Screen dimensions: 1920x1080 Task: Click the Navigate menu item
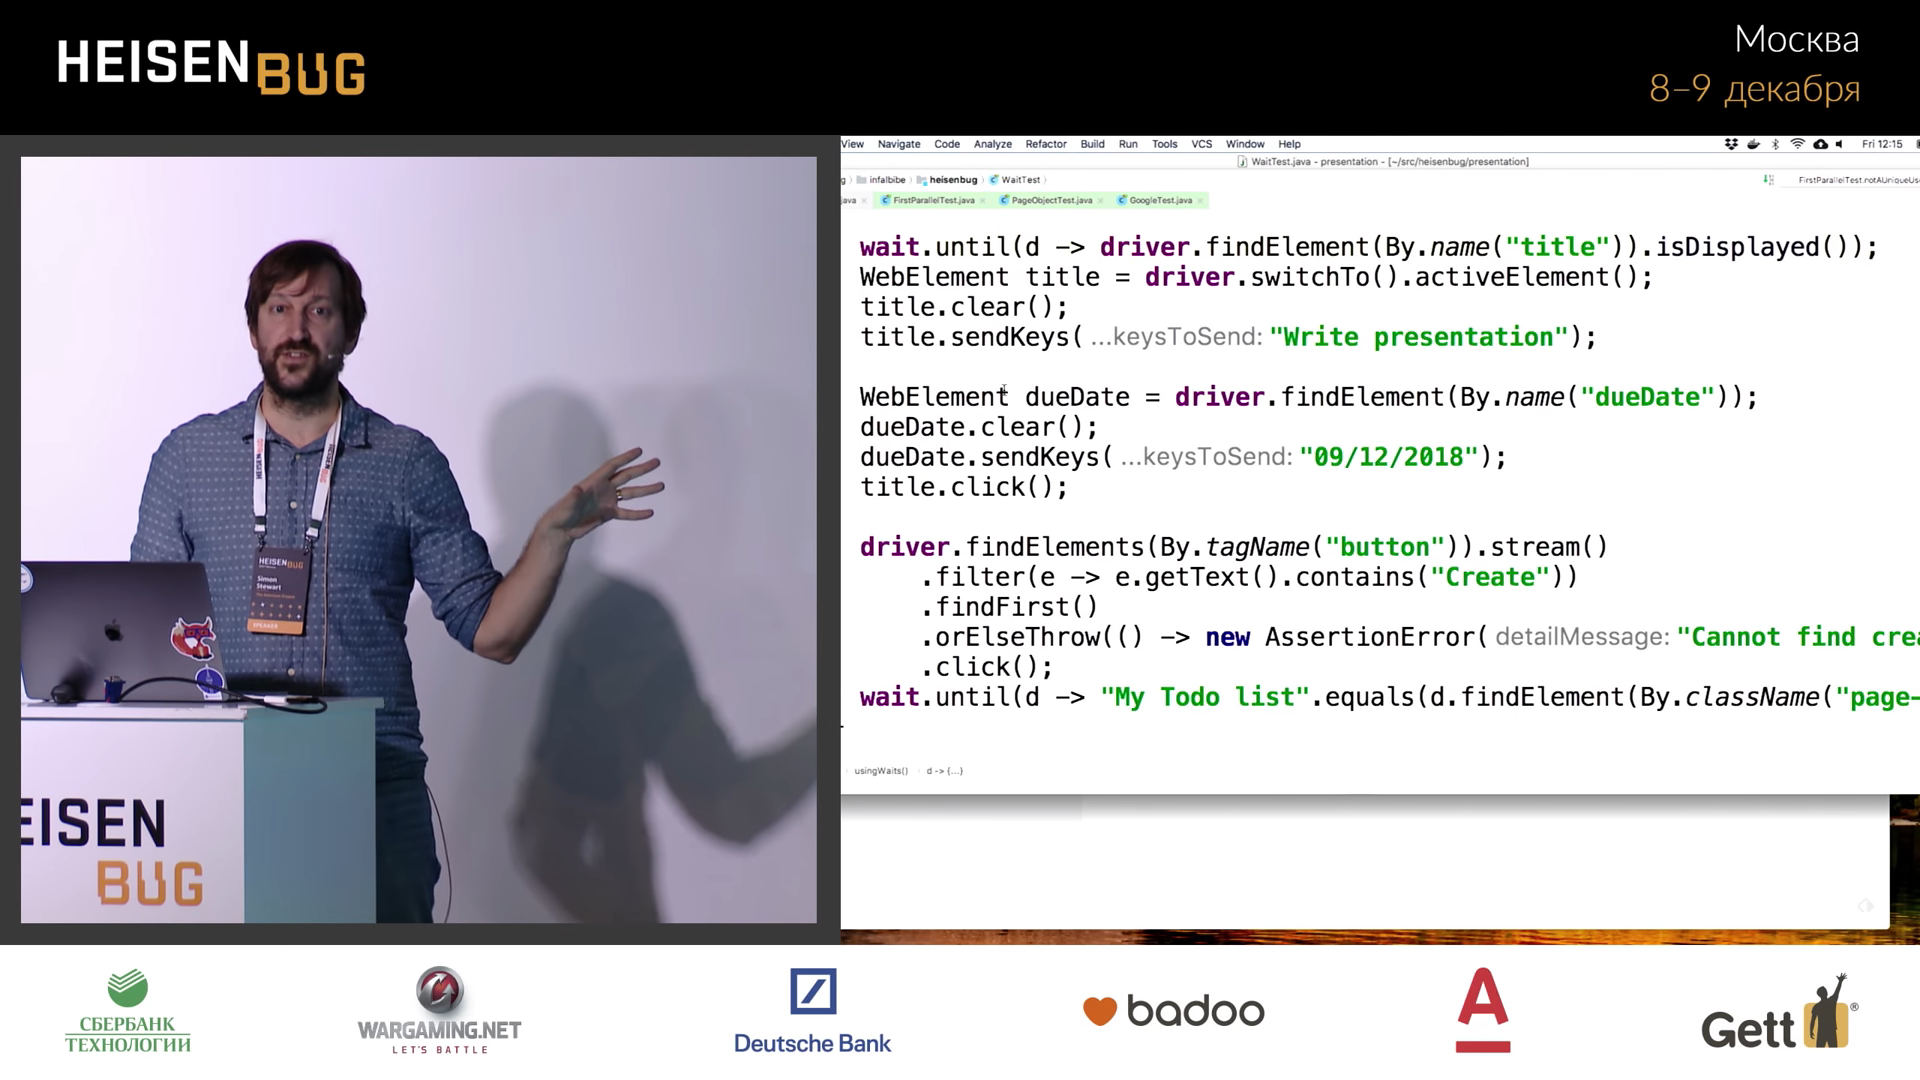[x=898, y=144]
